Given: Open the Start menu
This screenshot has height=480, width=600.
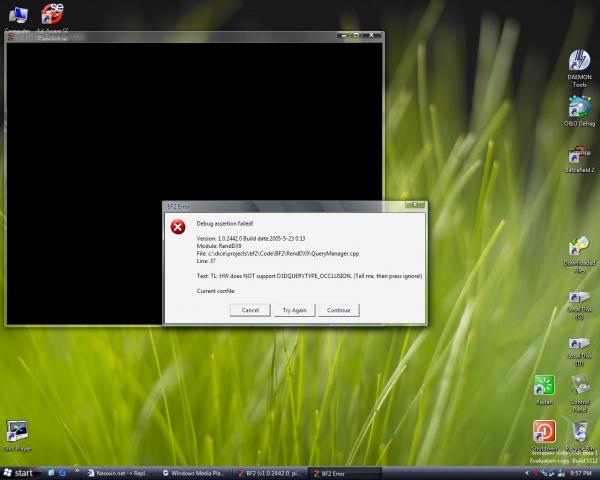Looking at the screenshot, I should [18, 473].
